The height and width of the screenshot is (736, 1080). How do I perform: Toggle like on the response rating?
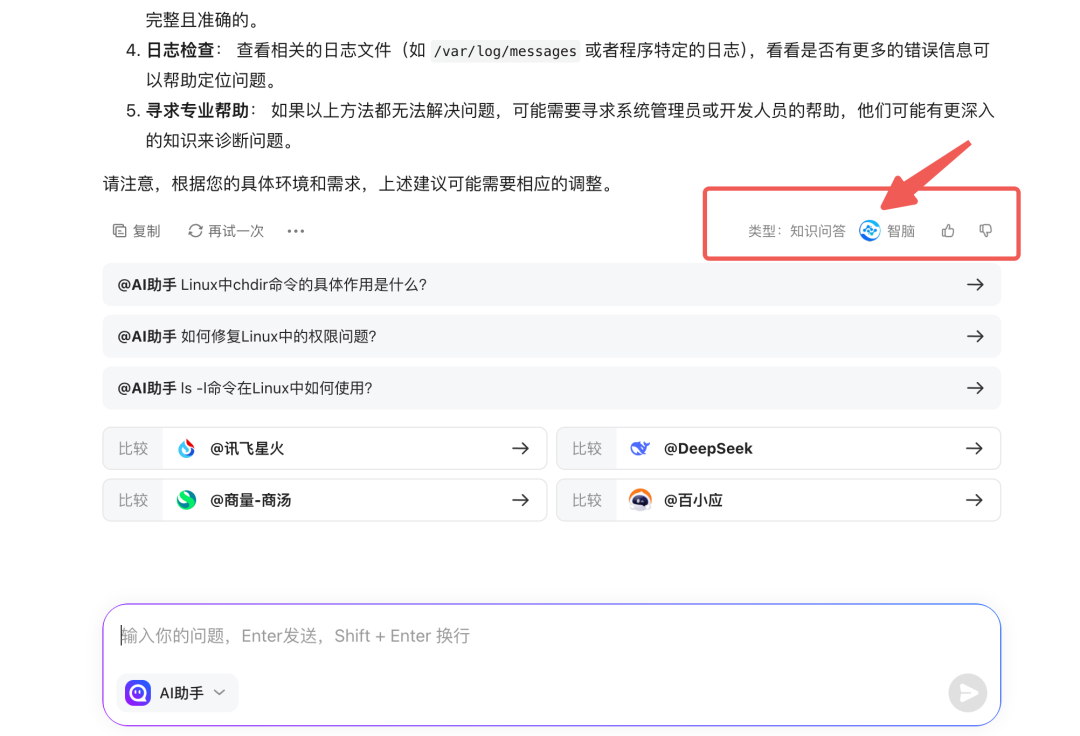[x=947, y=230]
